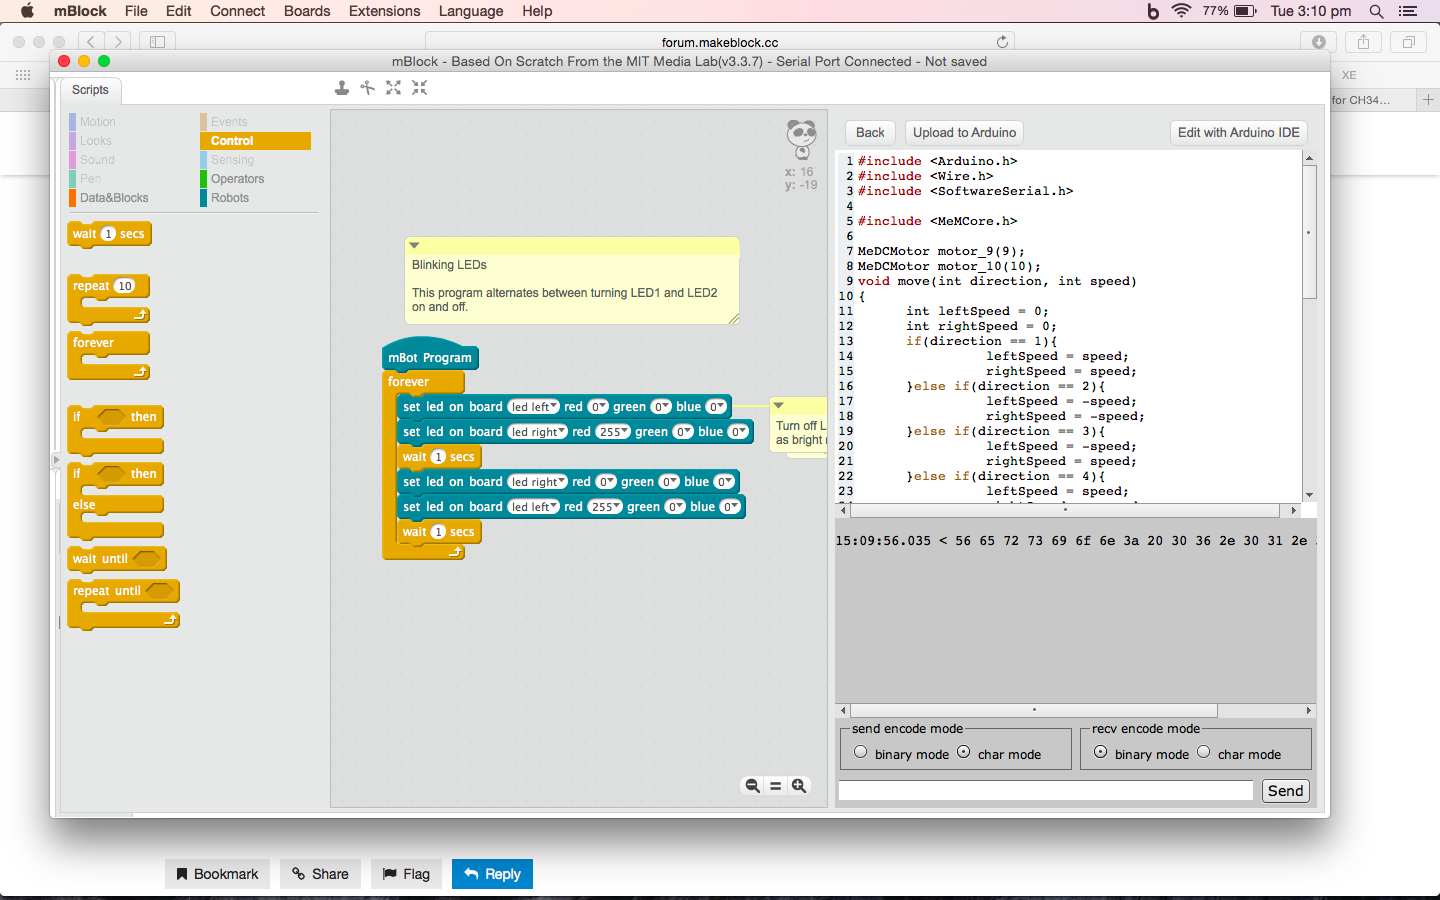Open led right dropdown in fourth block
The height and width of the screenshot is (900, 1440).
point(537,482)
